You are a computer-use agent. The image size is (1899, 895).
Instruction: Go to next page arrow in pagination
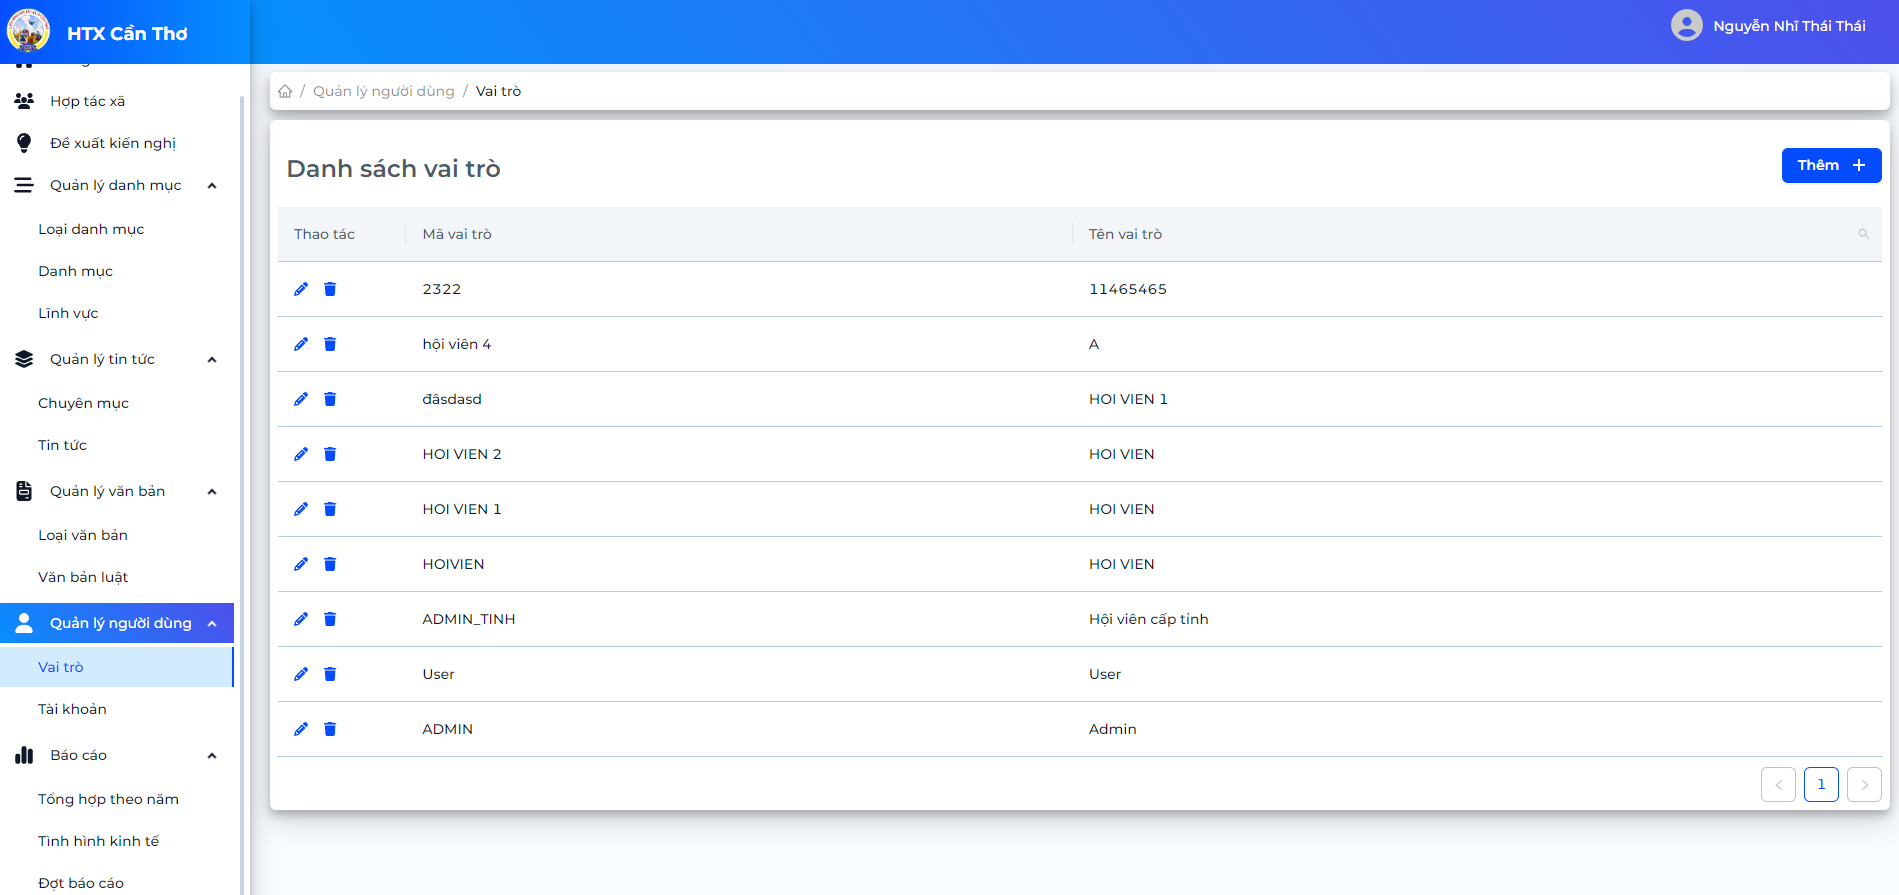pos(1864,785)
